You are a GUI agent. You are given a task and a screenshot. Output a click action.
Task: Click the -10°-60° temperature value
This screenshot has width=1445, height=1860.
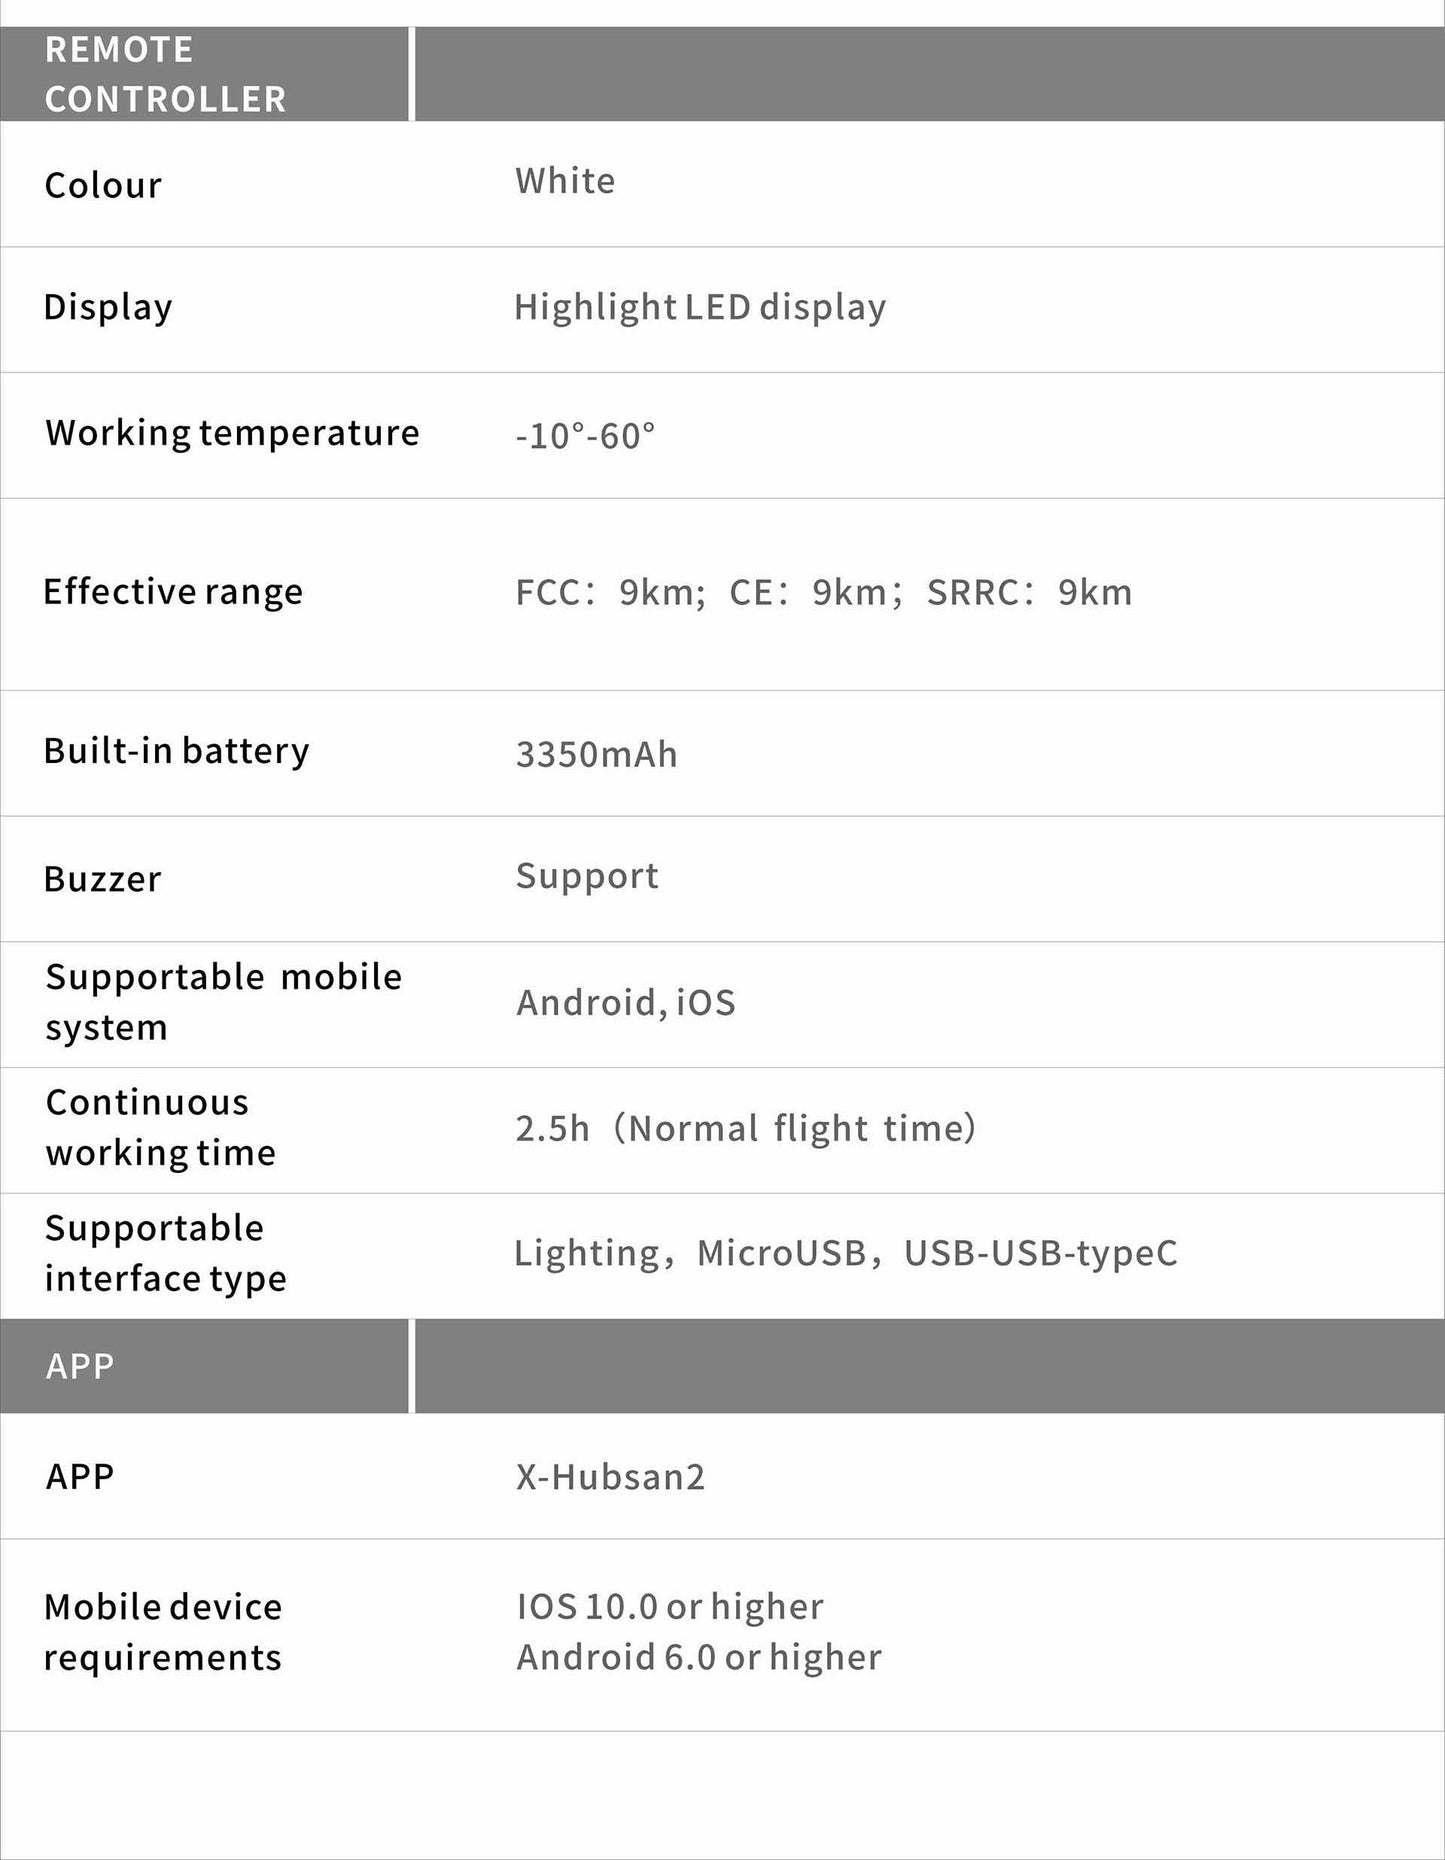click(x=585, y=436)
